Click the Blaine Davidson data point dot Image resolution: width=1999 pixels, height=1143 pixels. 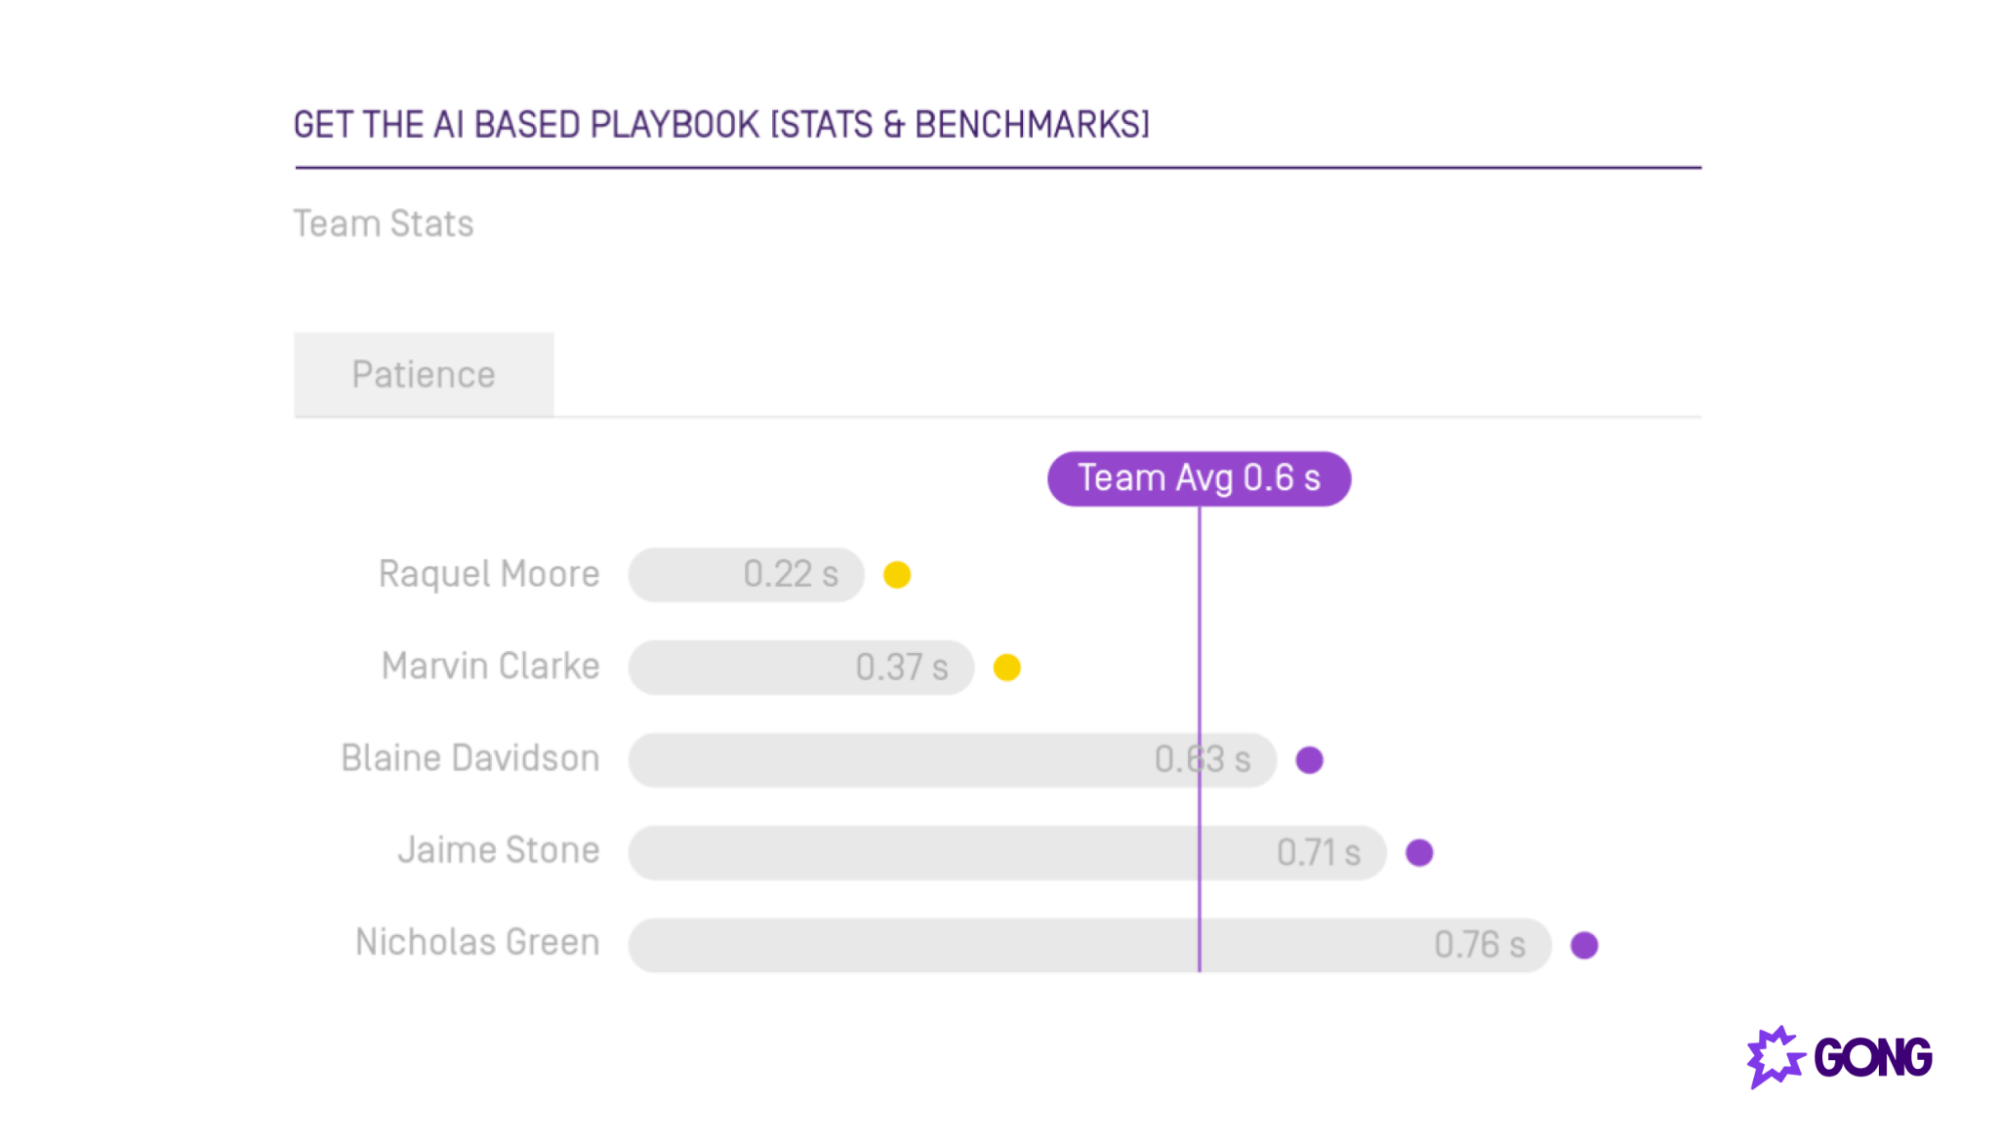click(x=1308, y=760)
